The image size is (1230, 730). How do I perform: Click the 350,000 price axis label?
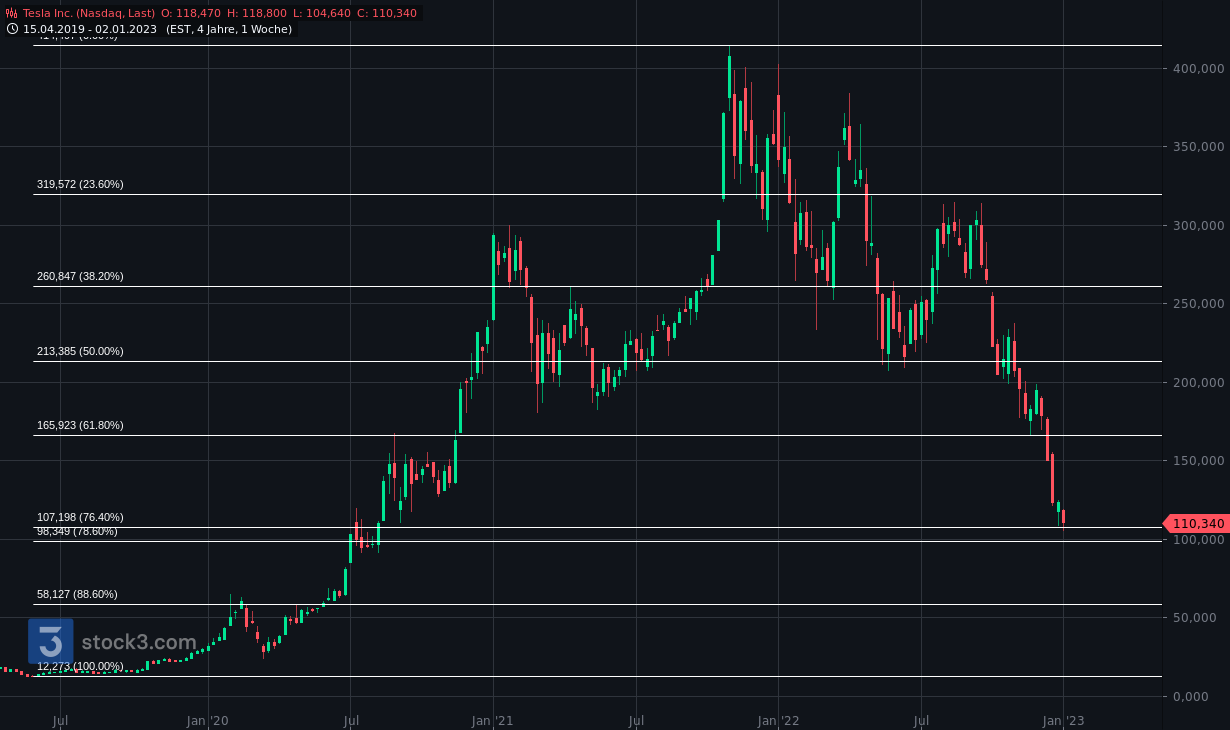tap(1198, 146)
